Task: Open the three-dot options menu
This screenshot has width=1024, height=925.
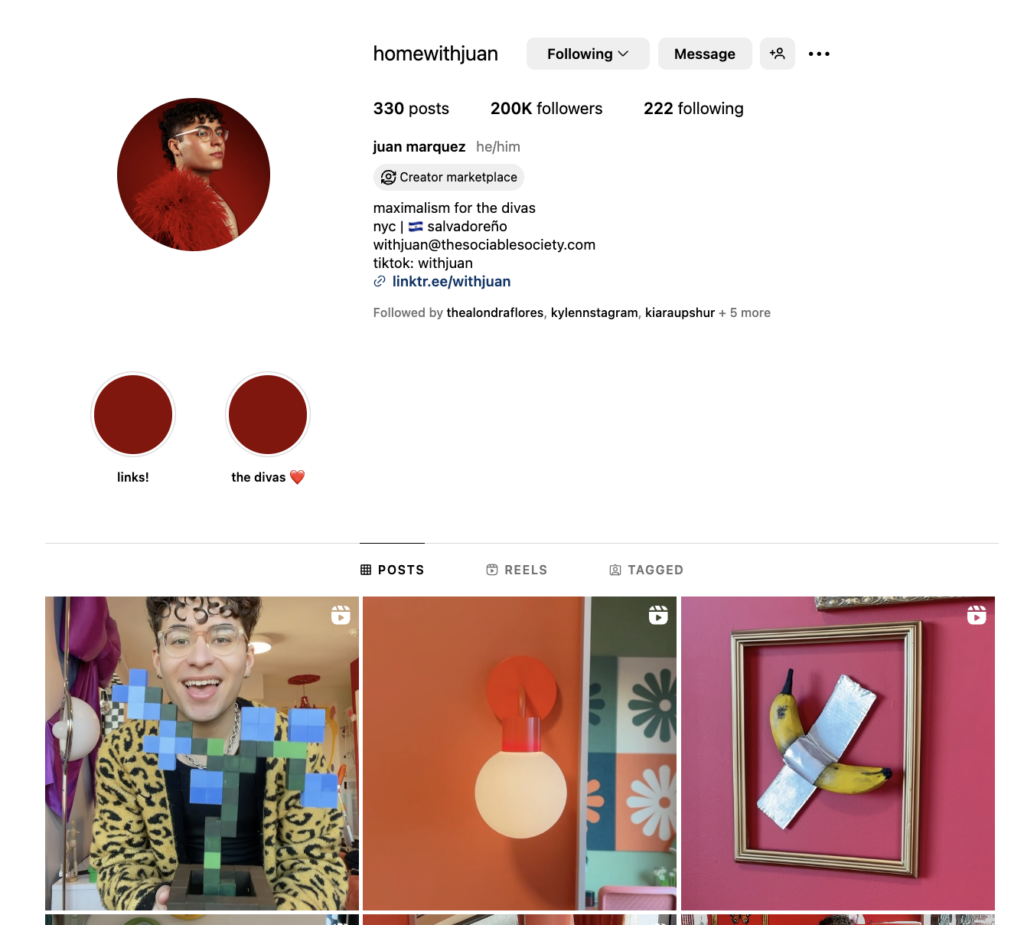Action: 819,54
